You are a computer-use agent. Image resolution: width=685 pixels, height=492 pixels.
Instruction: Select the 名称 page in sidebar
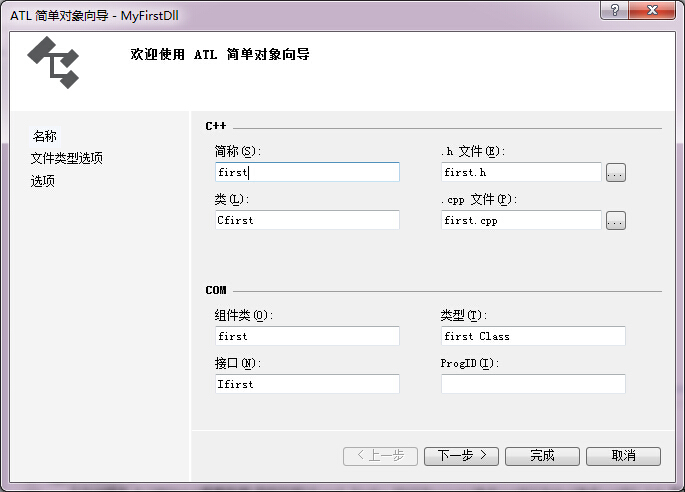[45, 136]
